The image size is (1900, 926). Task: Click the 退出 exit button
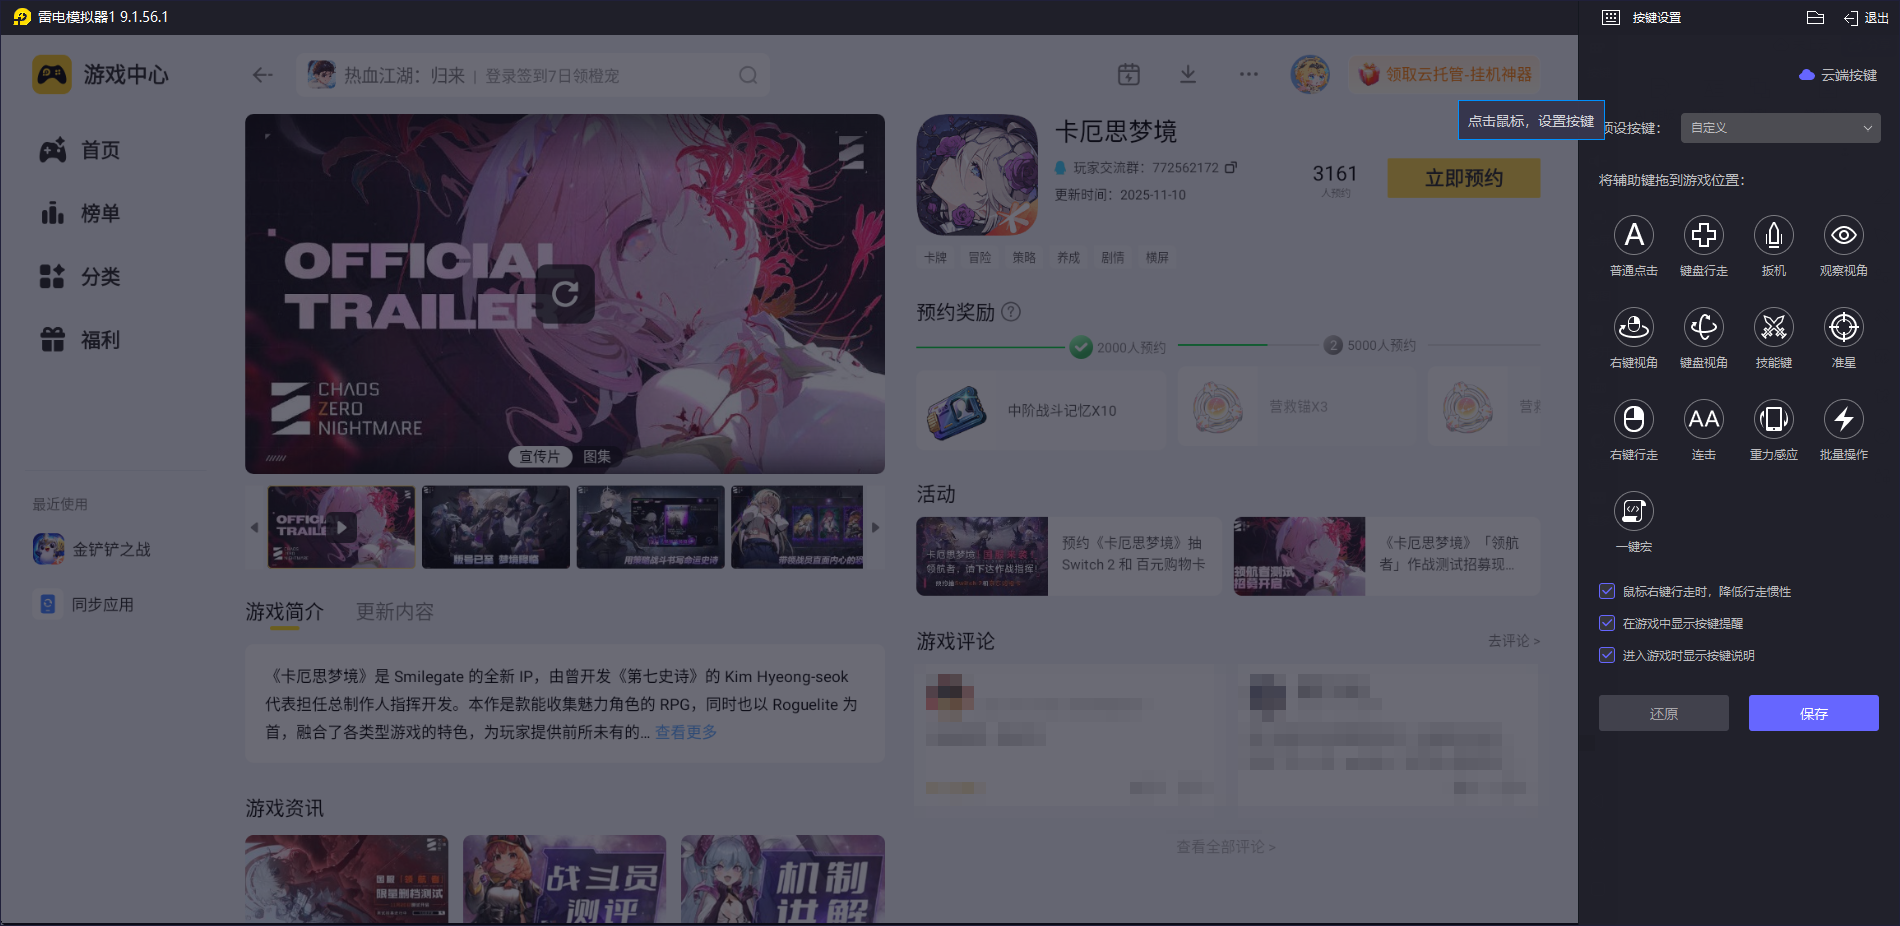point(1866,18)
